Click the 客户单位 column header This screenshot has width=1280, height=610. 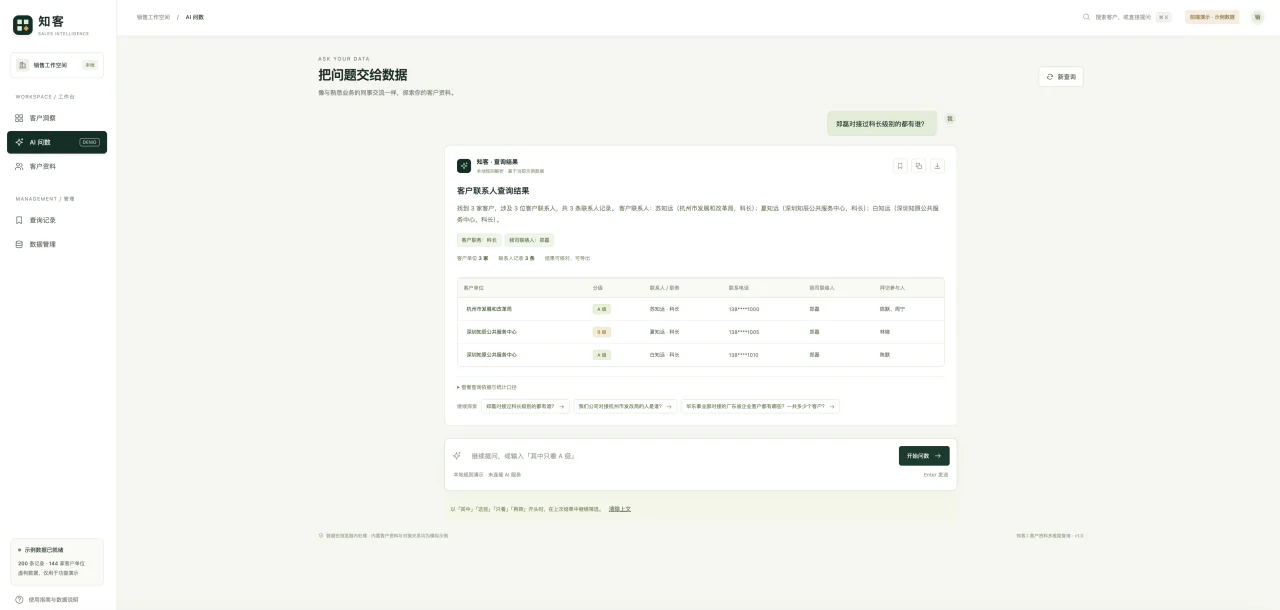(475, 287)
